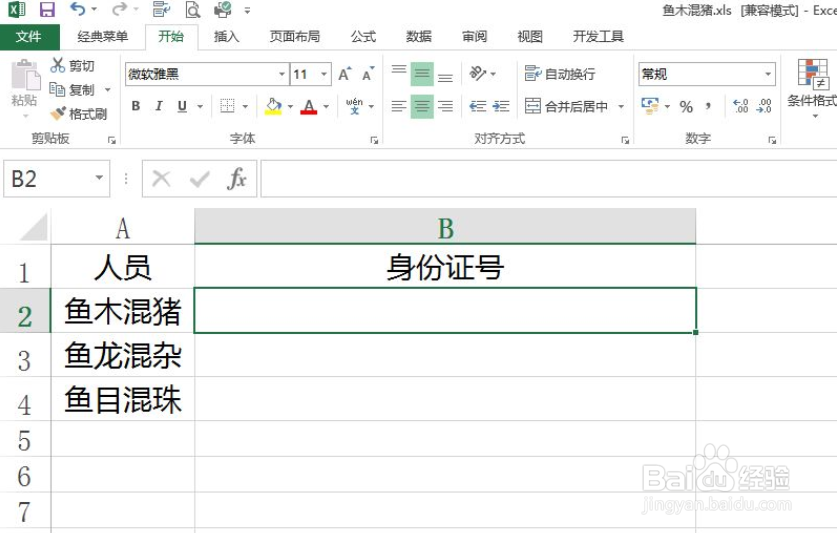Click the wén phonetic guide icon
The image size is (837, 533).
(x=354, y=106)
